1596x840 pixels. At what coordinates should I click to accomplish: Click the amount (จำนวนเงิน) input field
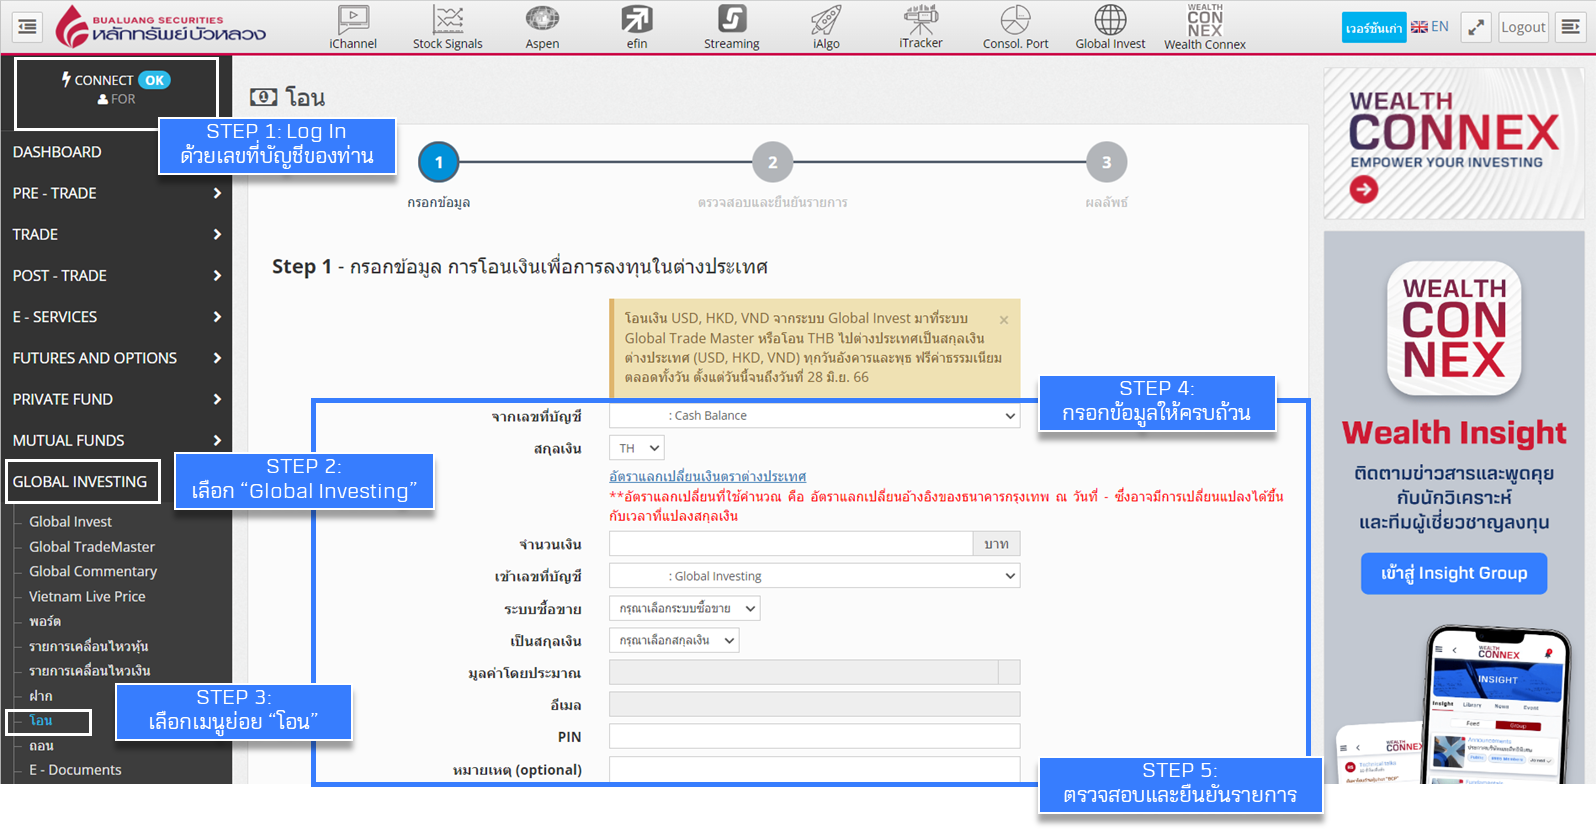[x=791, y=544]
